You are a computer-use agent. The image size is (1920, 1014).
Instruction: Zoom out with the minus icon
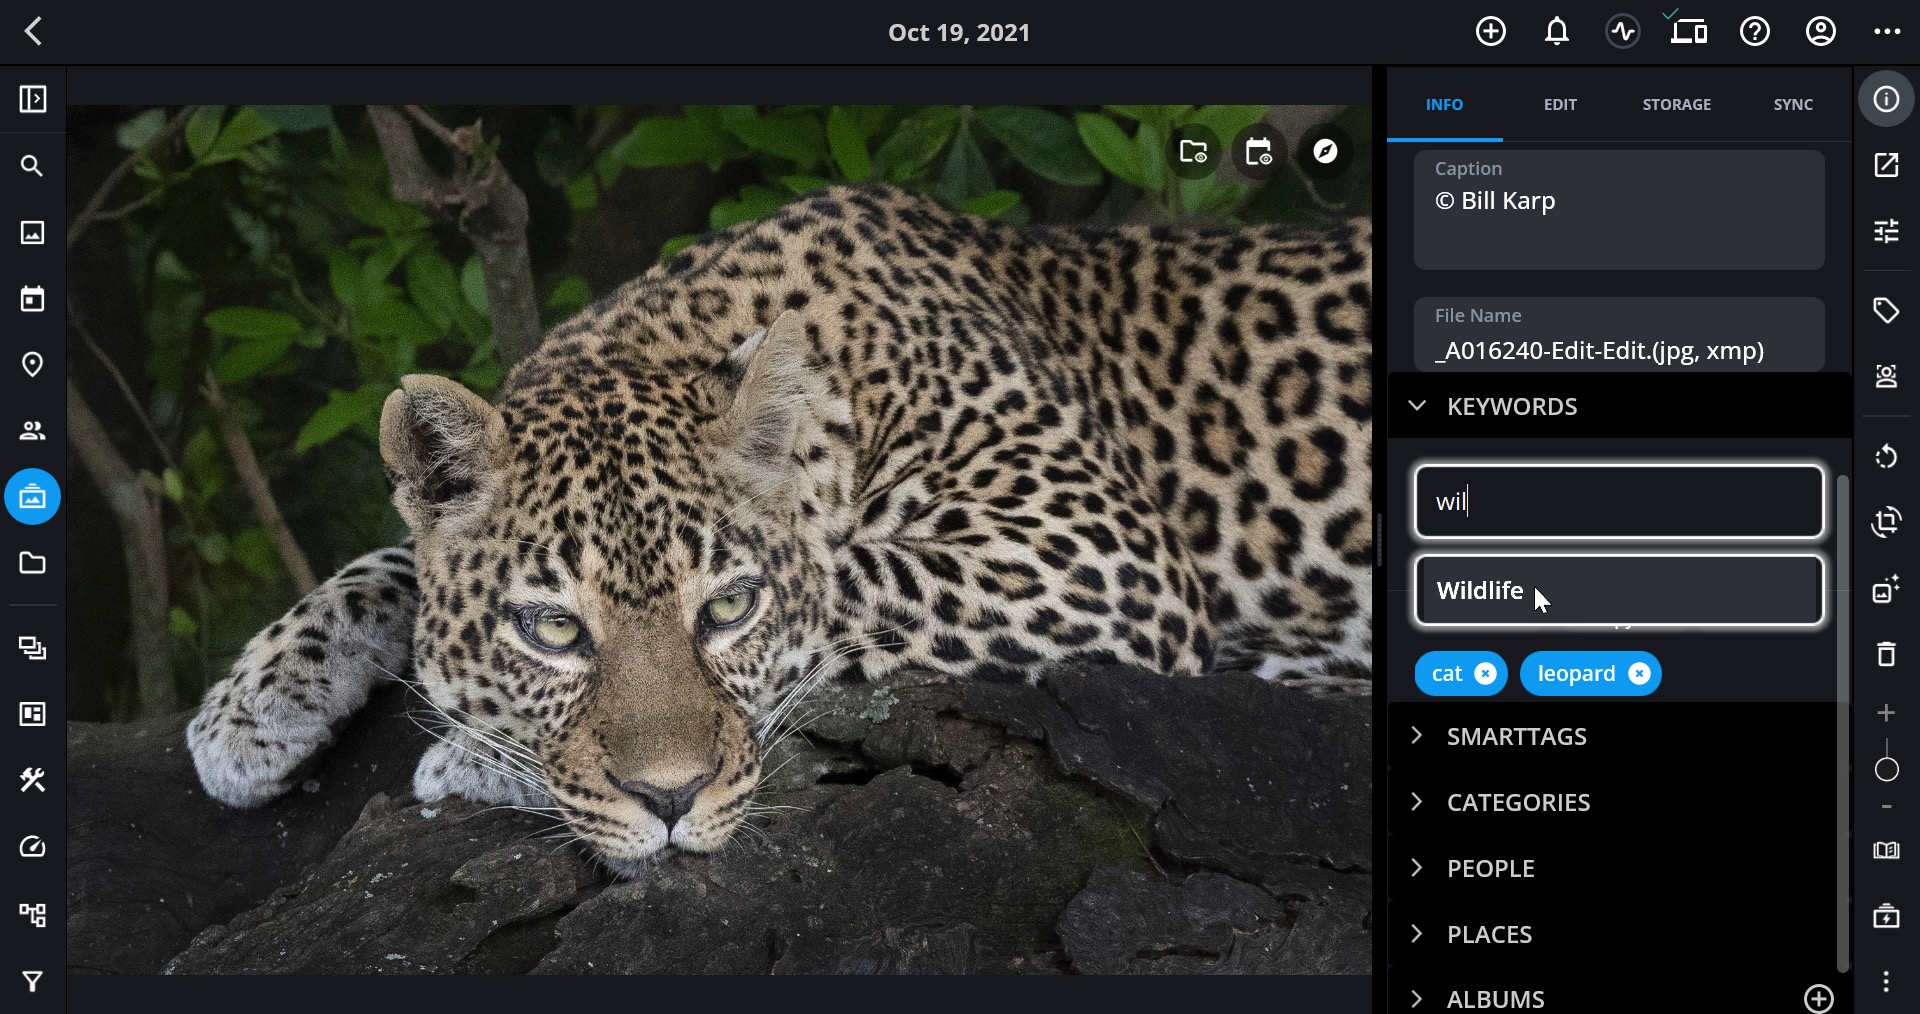[x=1886, y=806]
